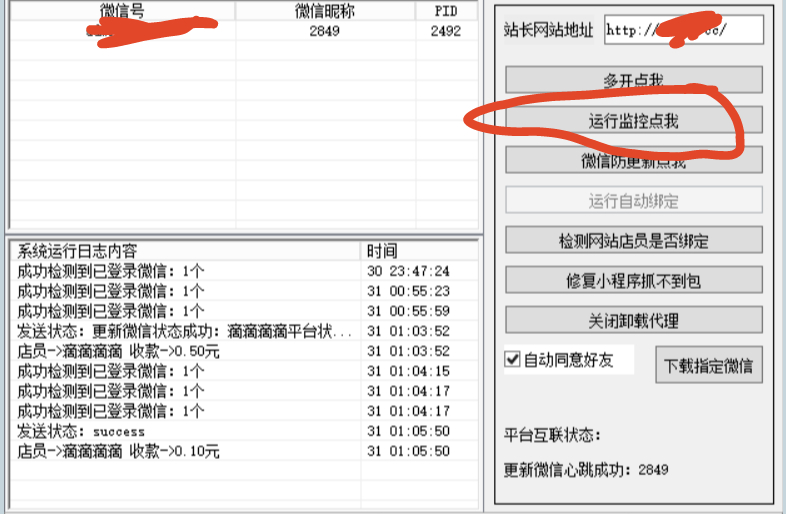Click the 多开点我 button
This screenshot has height=514, width=786.
pos(634,80)
